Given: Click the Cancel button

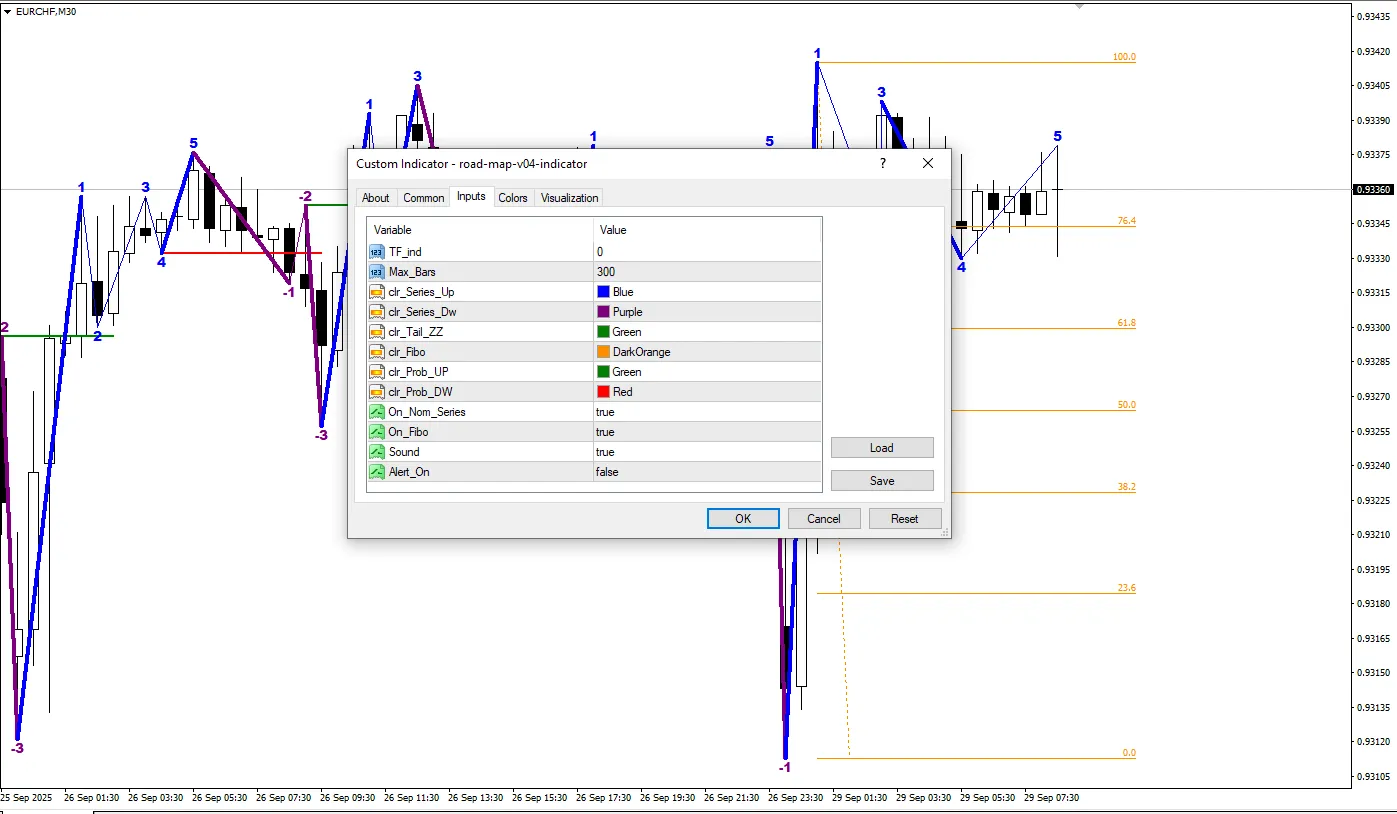Looking at the screenshot, I should coord(824,519).
